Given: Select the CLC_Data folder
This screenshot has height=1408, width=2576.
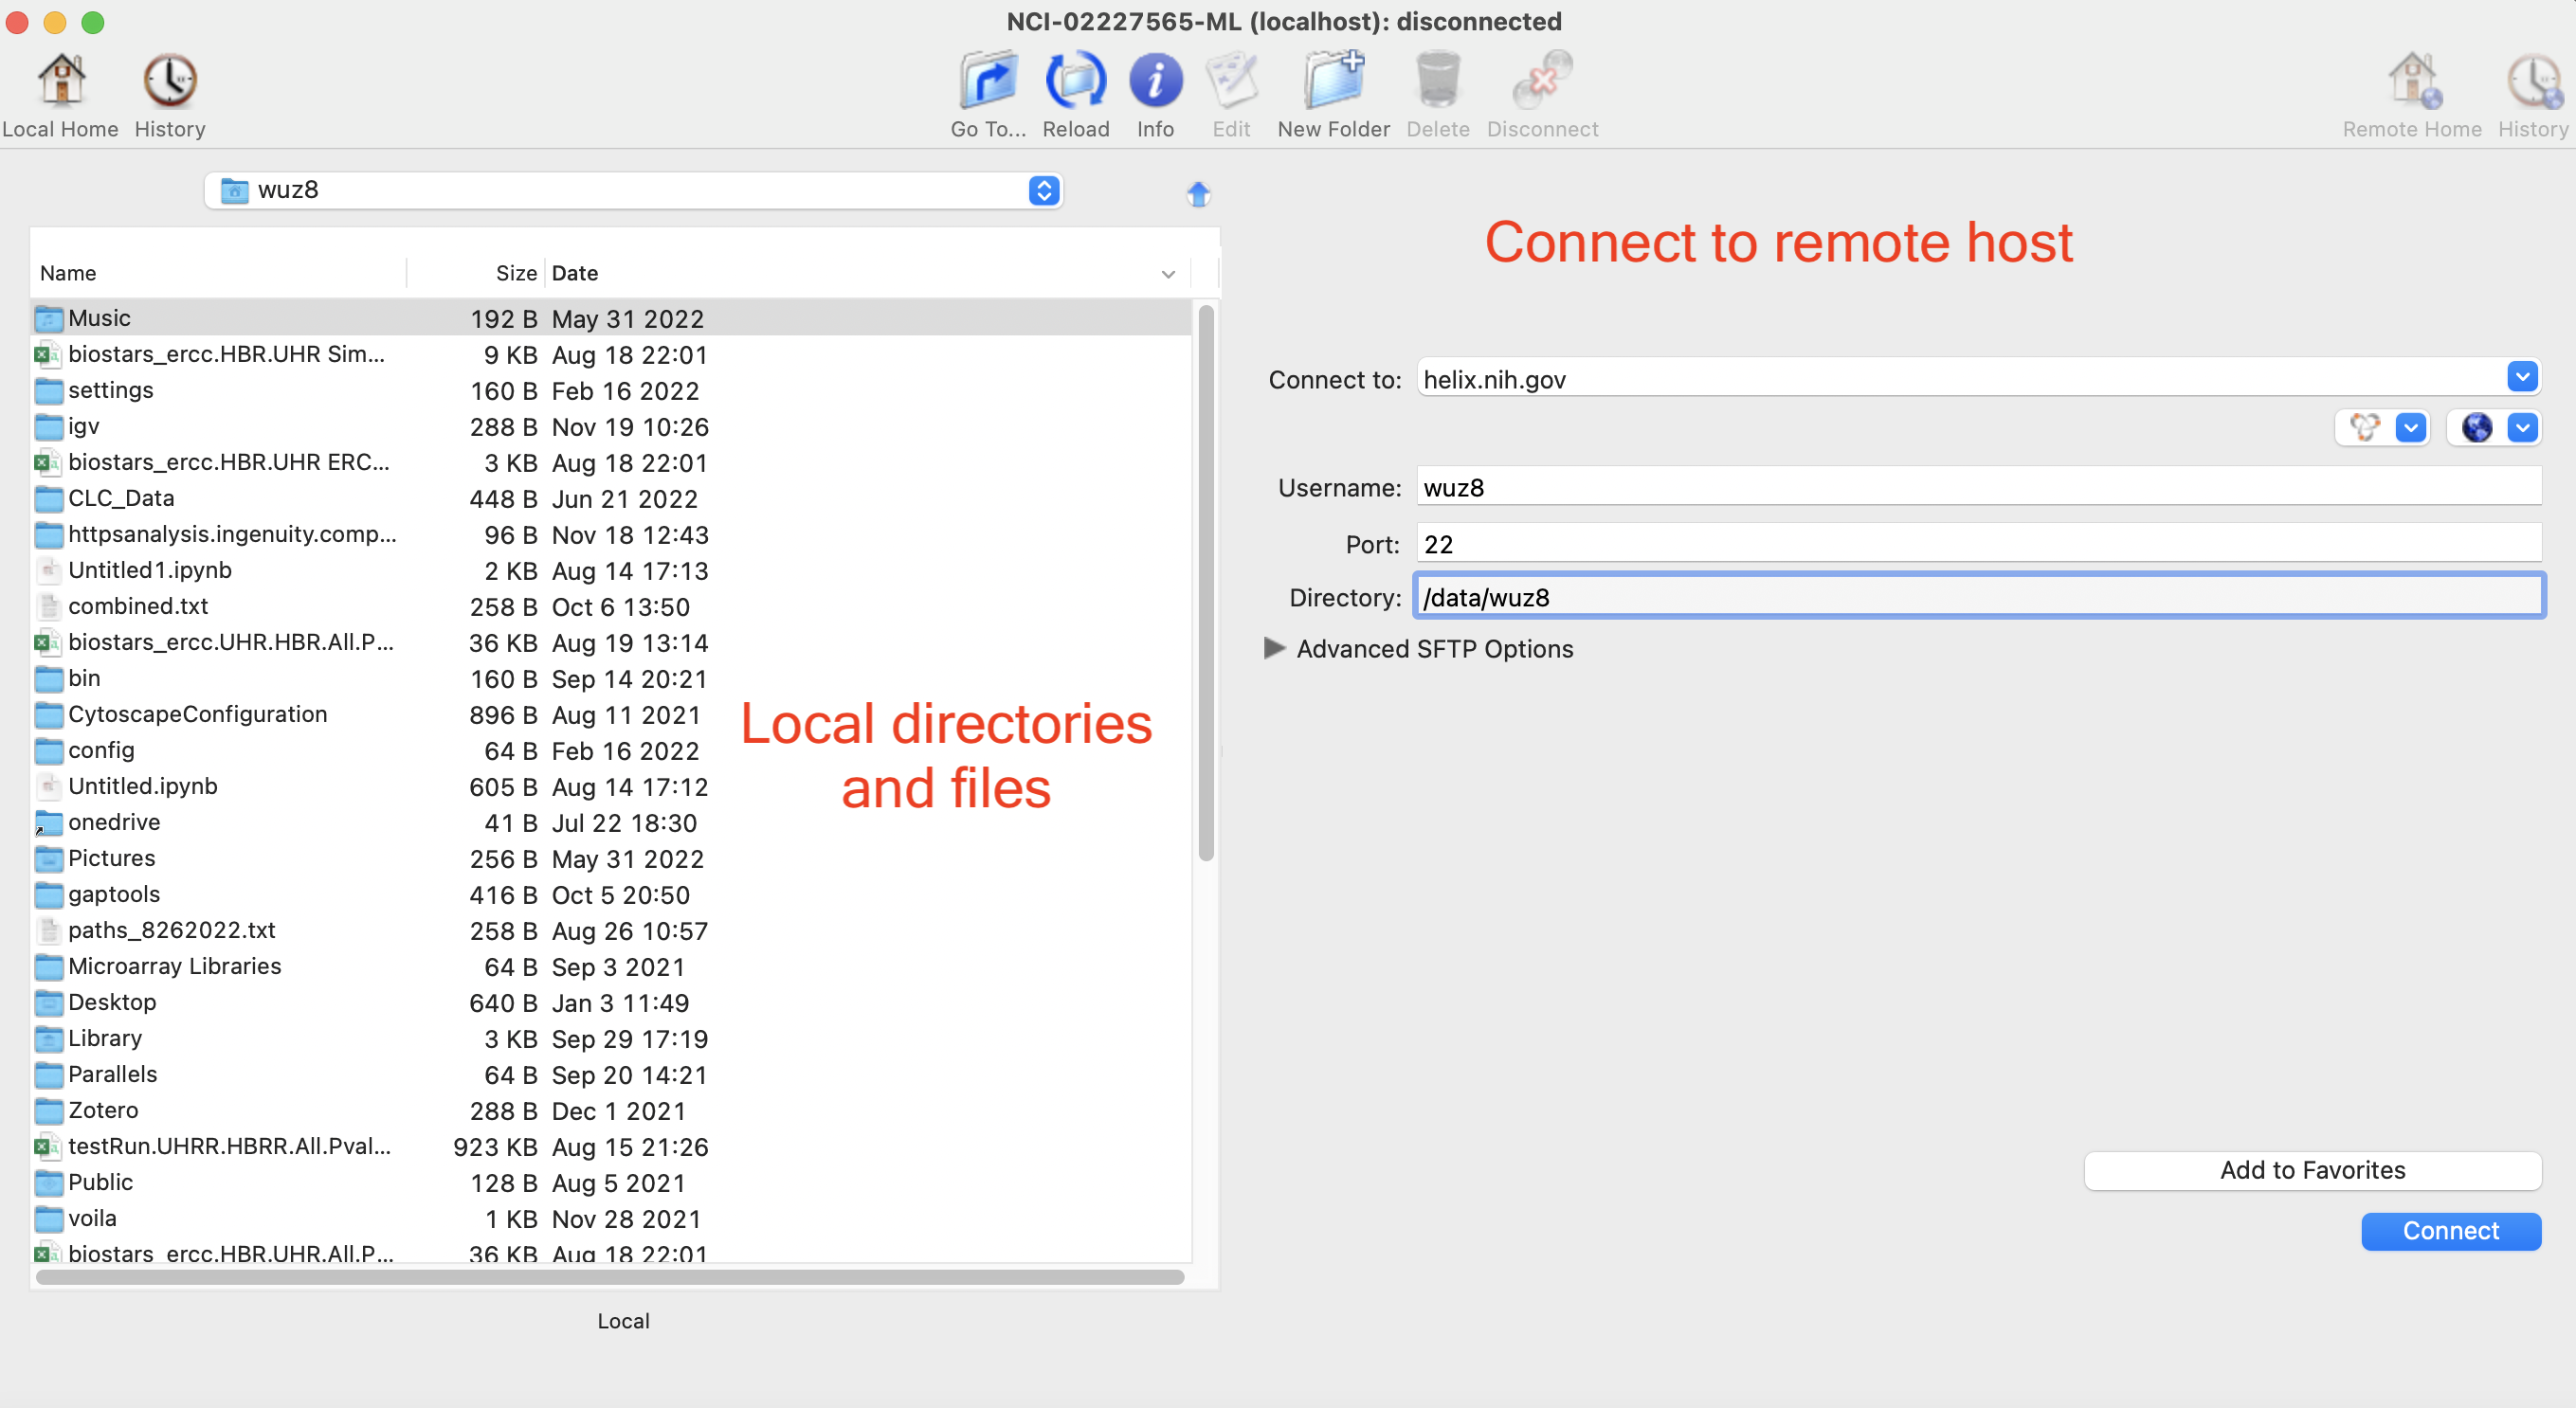Looking at the screenshot, I should pos(121,498).
